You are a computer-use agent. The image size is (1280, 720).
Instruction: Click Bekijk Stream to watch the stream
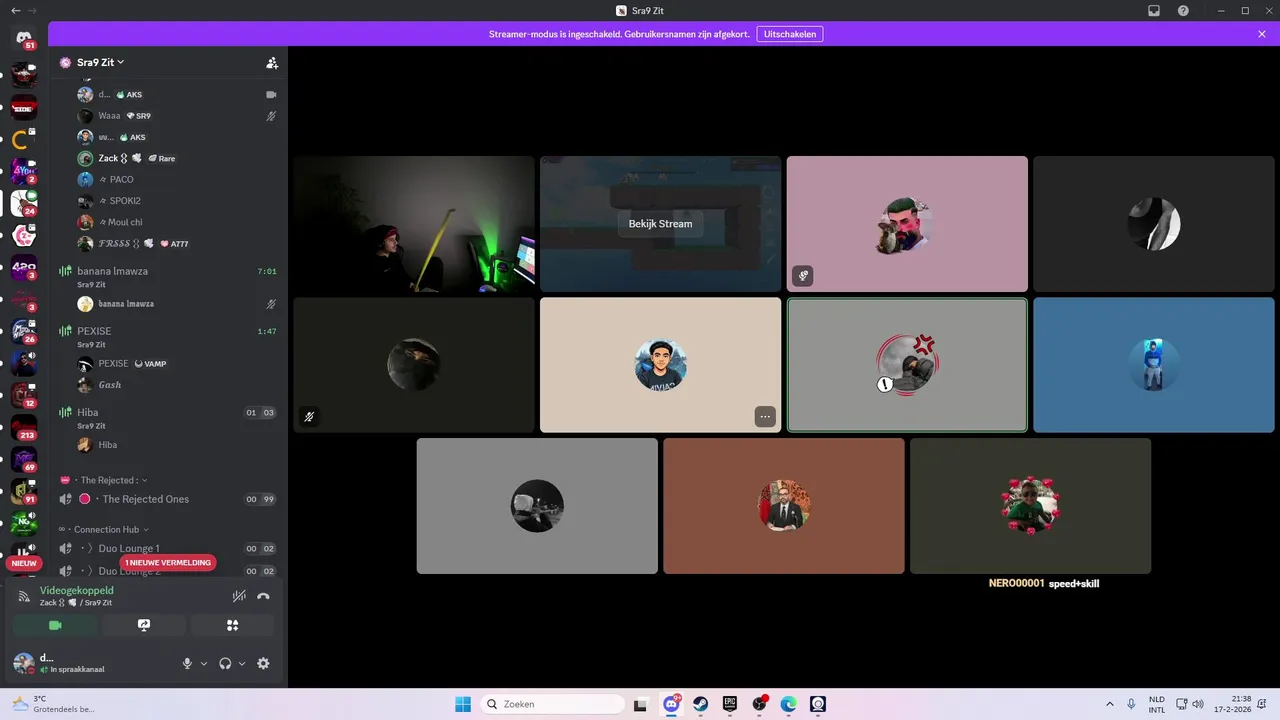click(660, 224)
